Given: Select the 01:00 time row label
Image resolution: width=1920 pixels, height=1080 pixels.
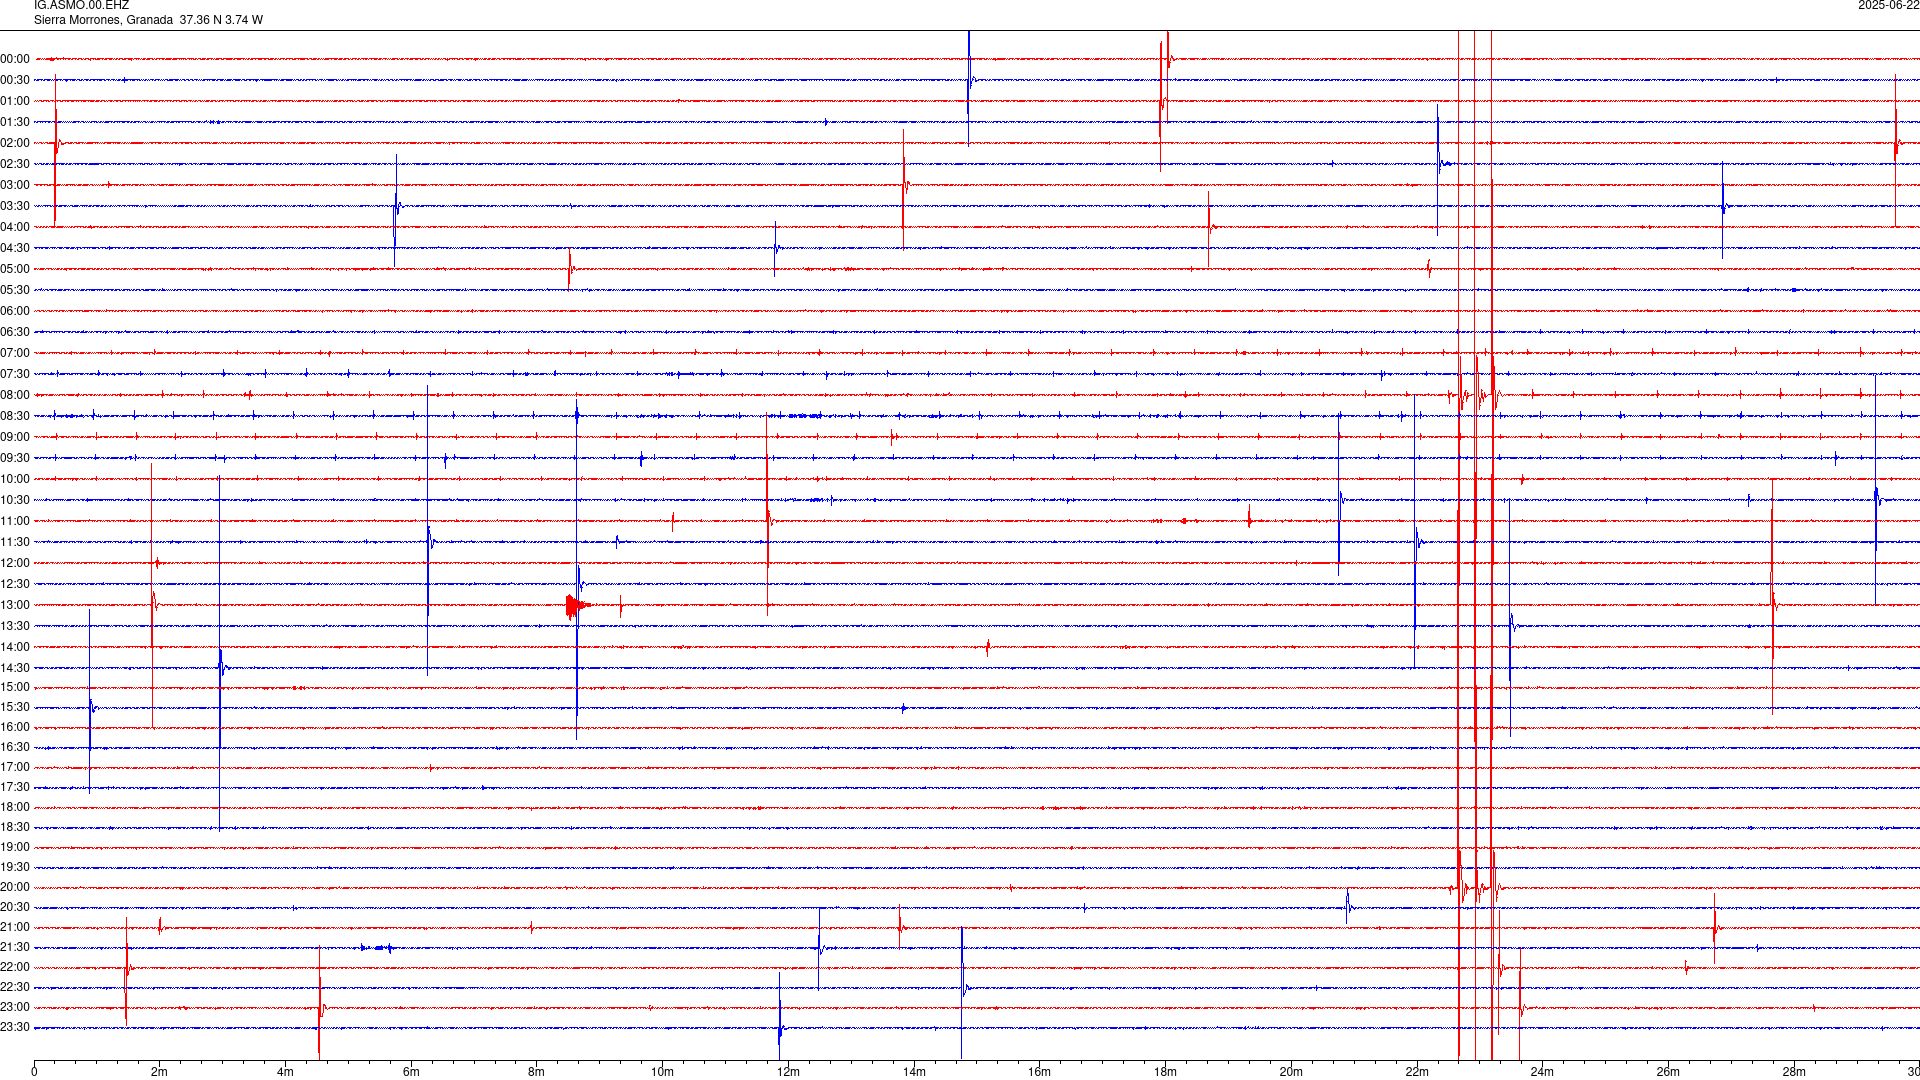Looking at the screenshot, I should point(15,101).
